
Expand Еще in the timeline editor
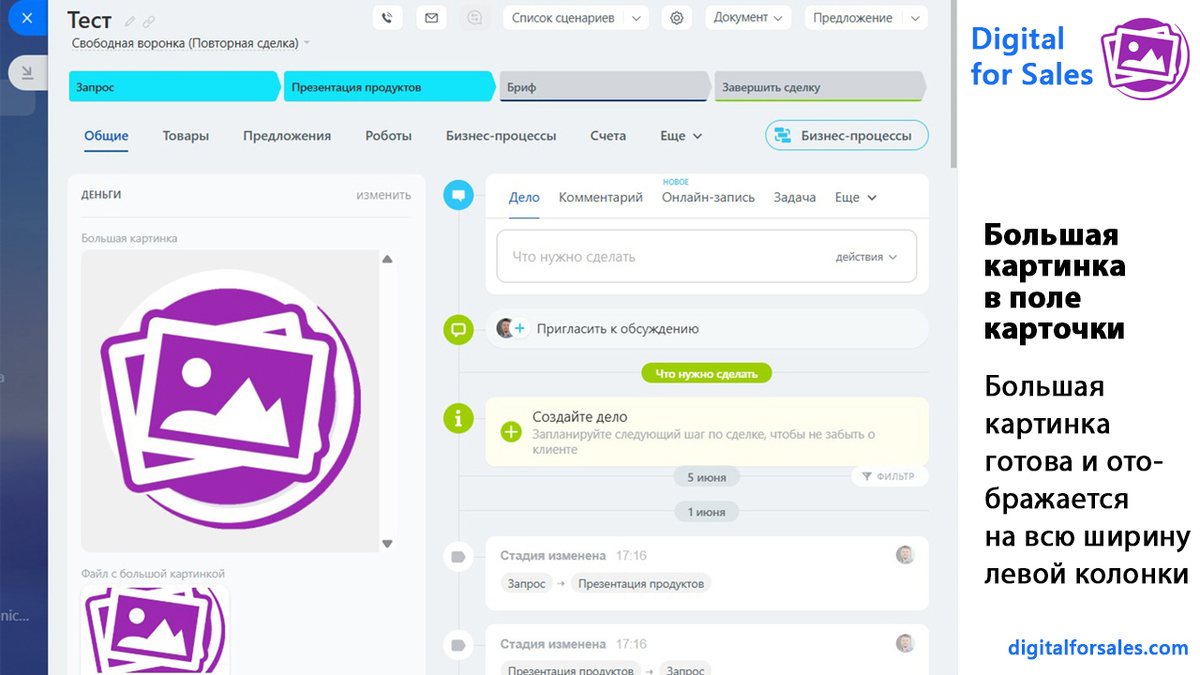pyautogui.click(x=856, y=198)
